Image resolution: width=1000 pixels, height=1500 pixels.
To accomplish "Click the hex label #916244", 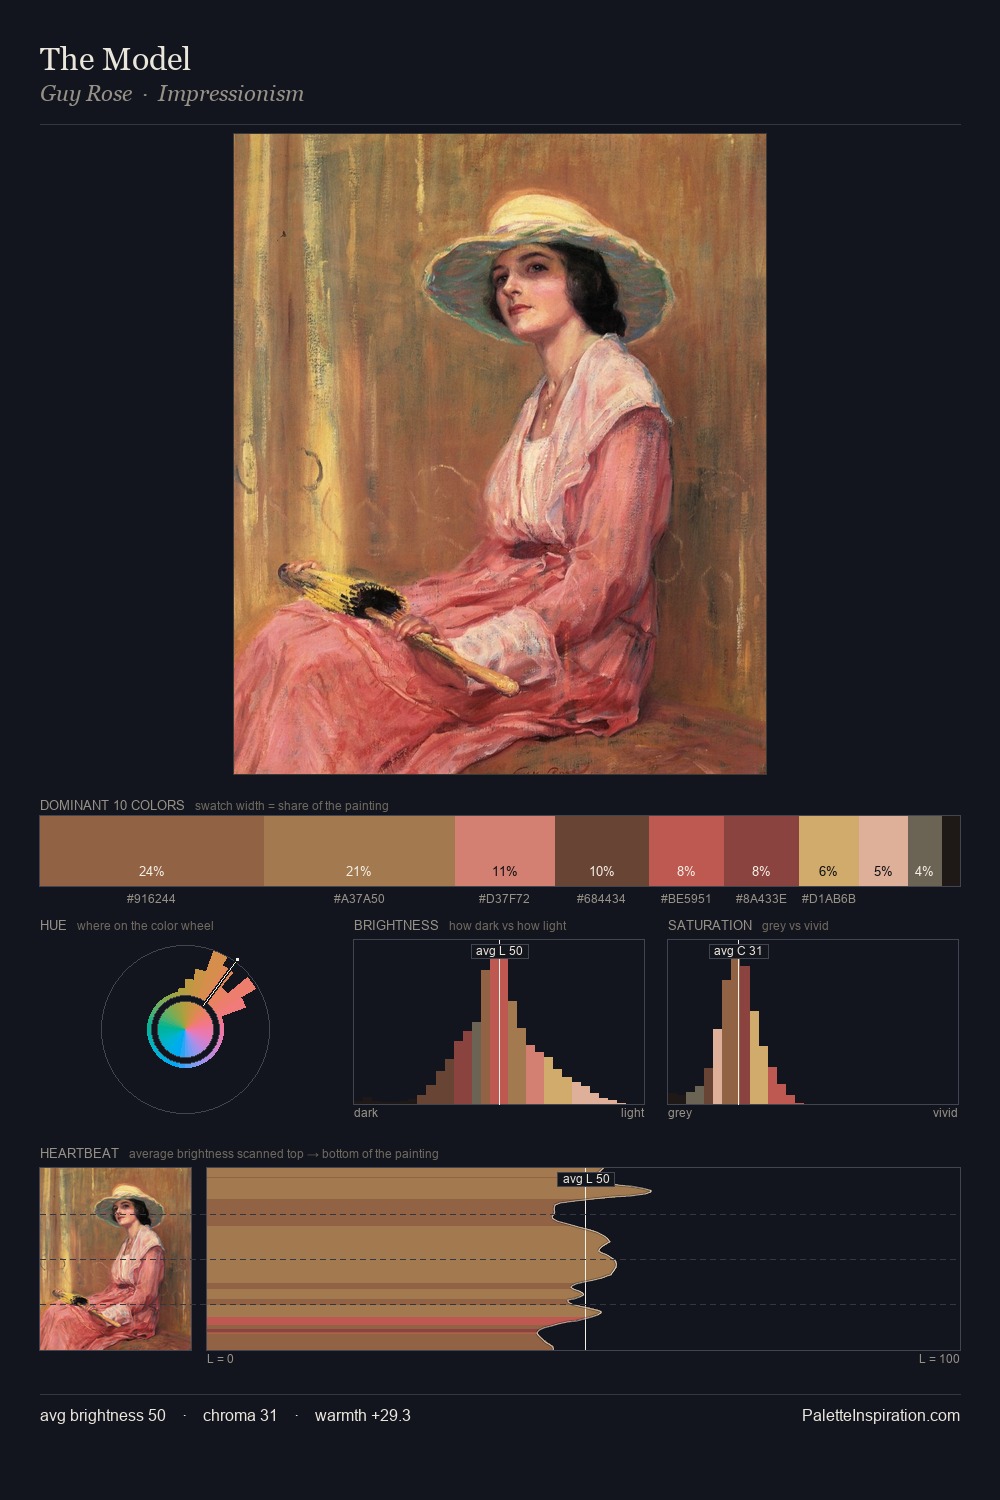I will 151,899.
